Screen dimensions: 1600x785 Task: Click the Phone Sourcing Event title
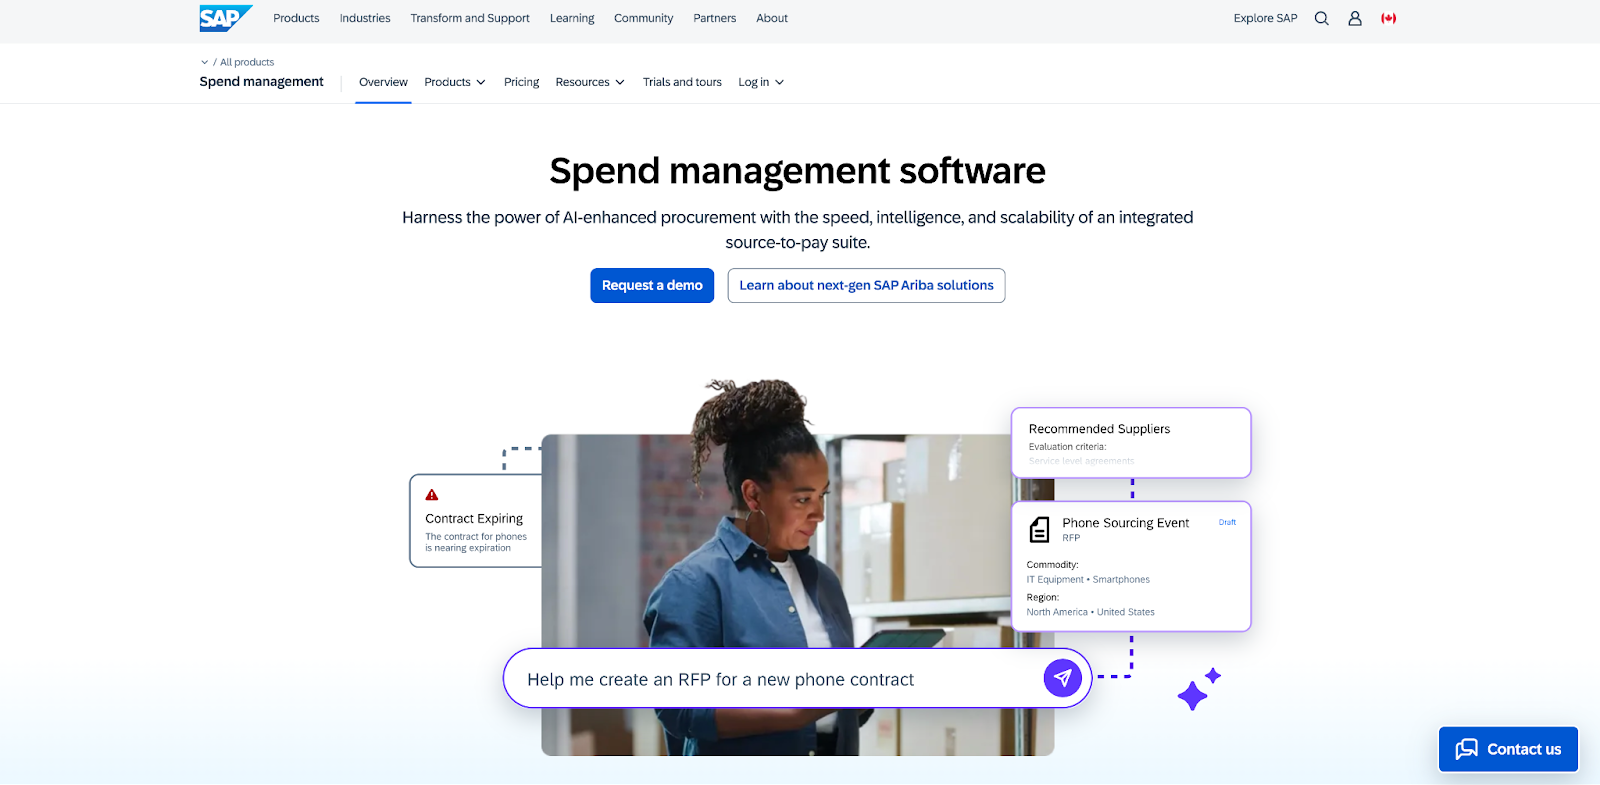click(1126, 523)
